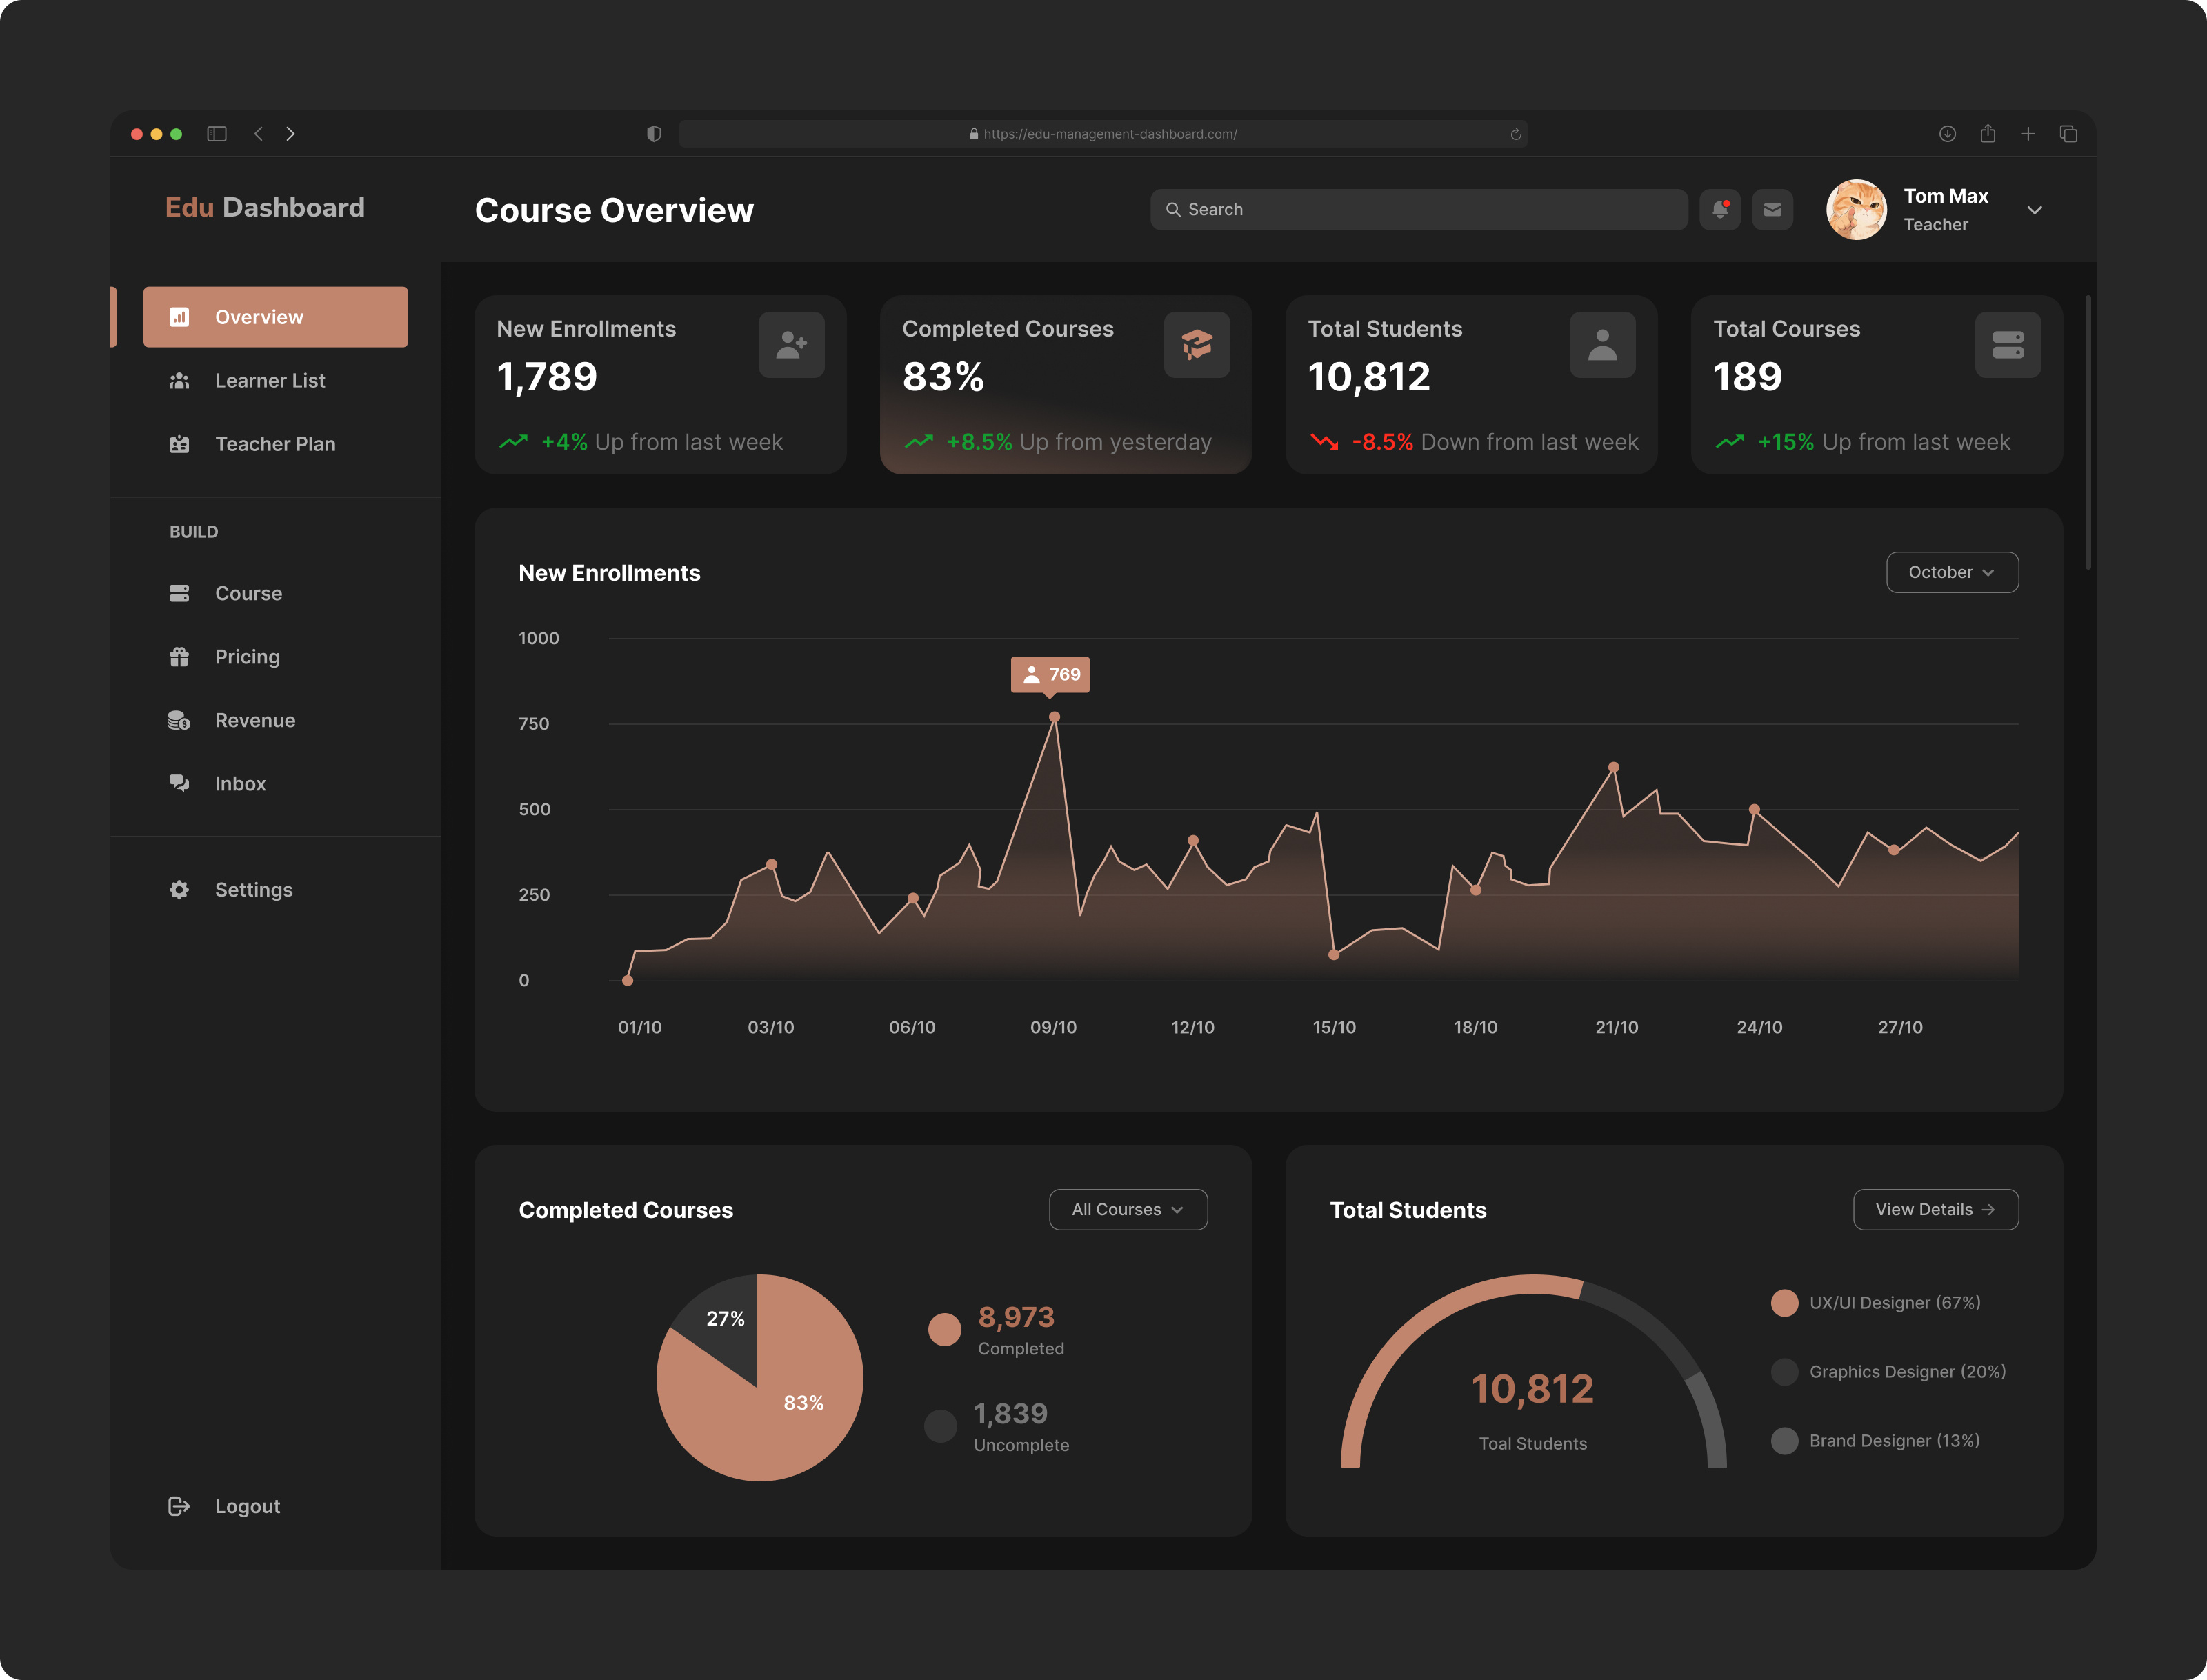Viewport: 2207px width, 1680px height.
Task: Expand the All Courses filter dropdown
Action: click(x=1127, y=1209)
